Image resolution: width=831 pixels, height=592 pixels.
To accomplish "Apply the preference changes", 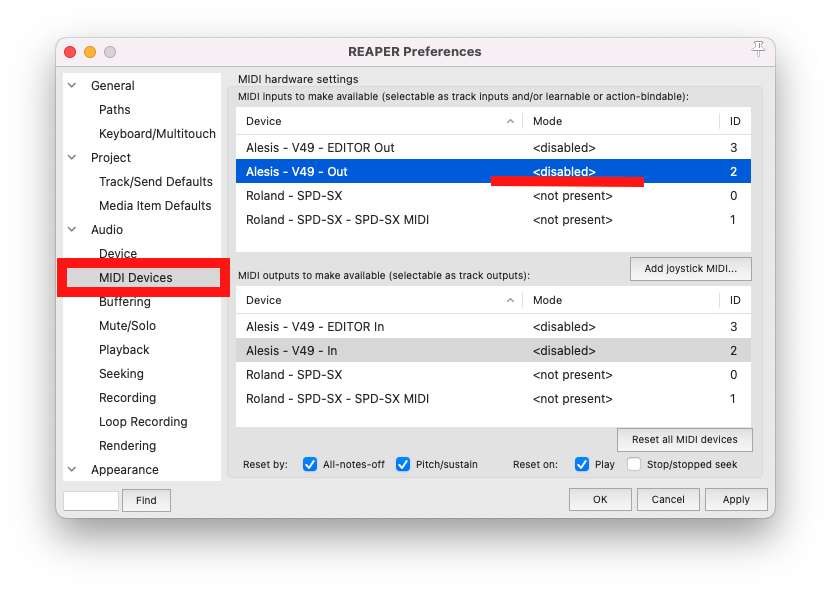I will 736,499.
